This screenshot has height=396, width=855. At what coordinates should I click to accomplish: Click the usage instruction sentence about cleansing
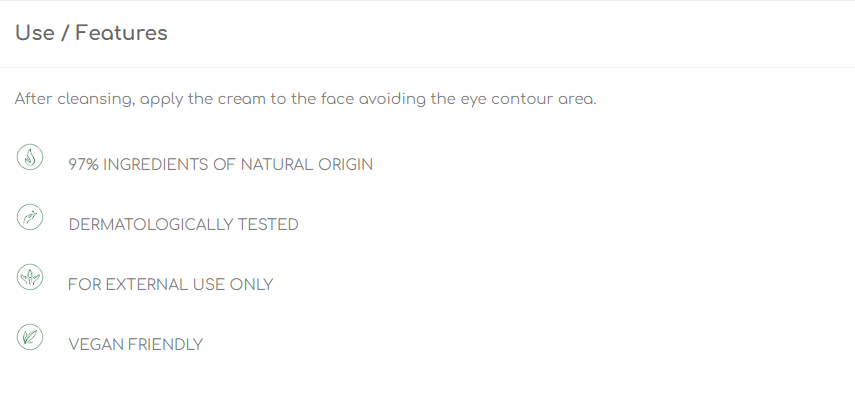tap(305, 99)
